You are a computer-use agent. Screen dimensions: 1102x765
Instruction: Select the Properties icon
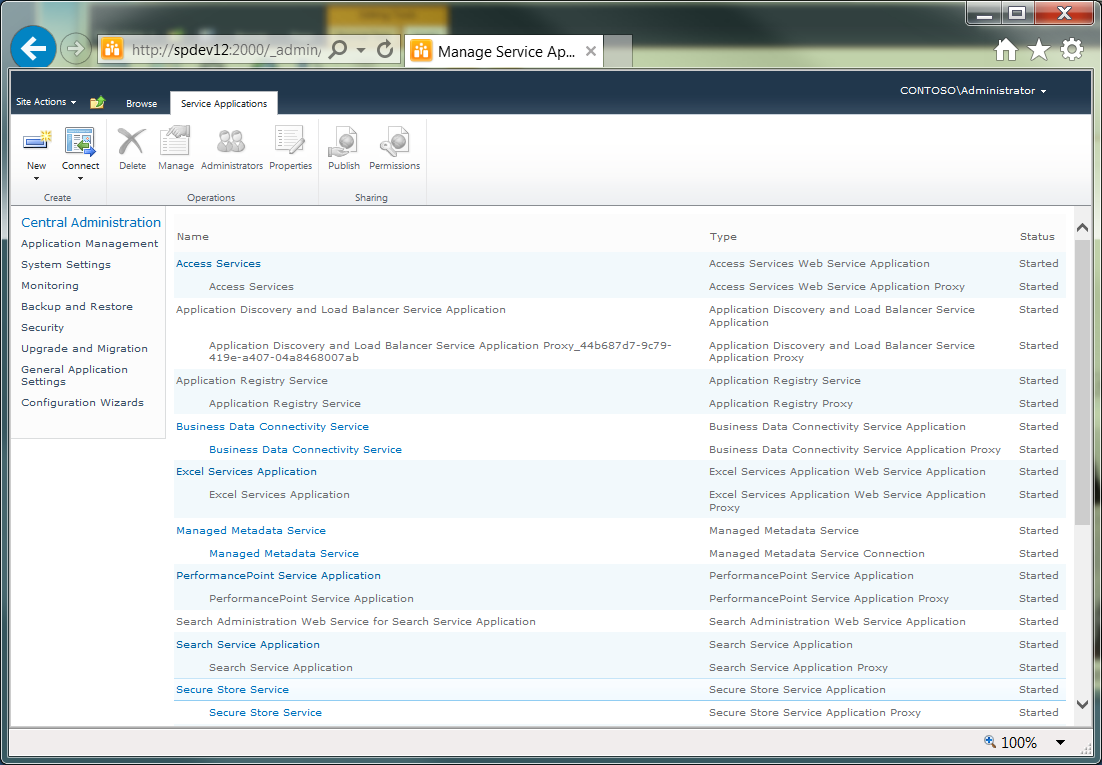point(290,148)
